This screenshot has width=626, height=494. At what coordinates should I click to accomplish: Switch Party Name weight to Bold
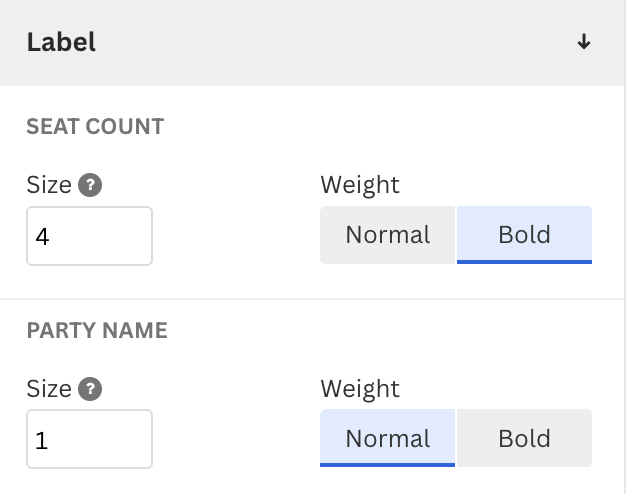[x=524, y=438]
